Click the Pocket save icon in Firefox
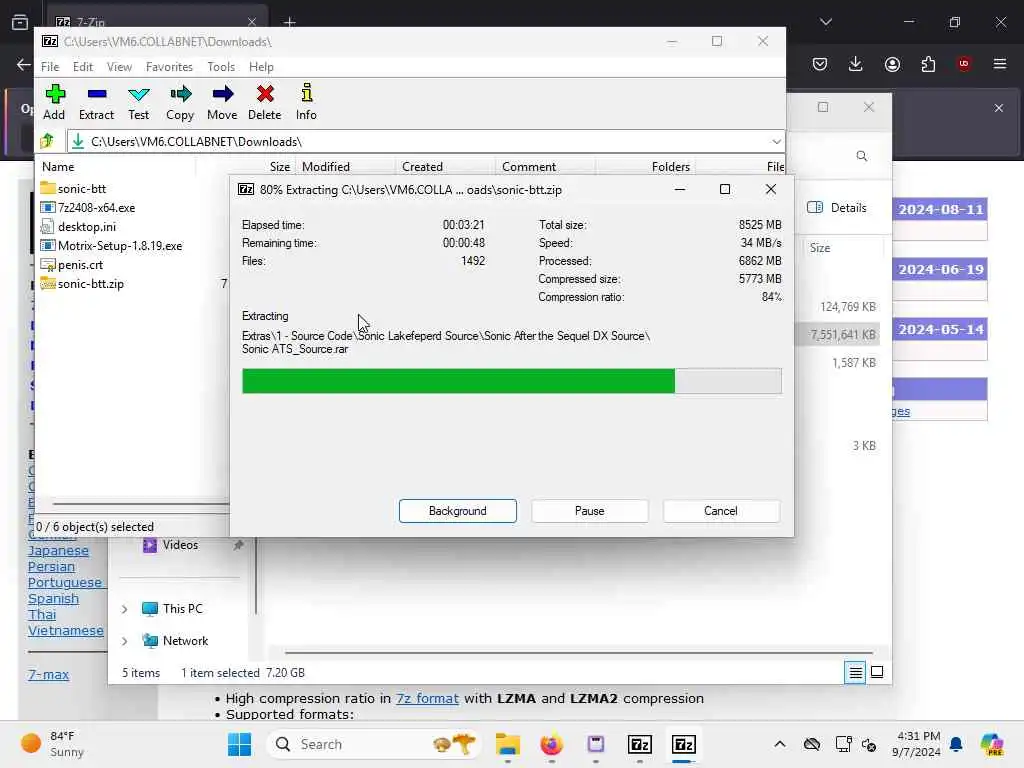The width and height of the screenshot is (1024, 768). pos(820,63)
